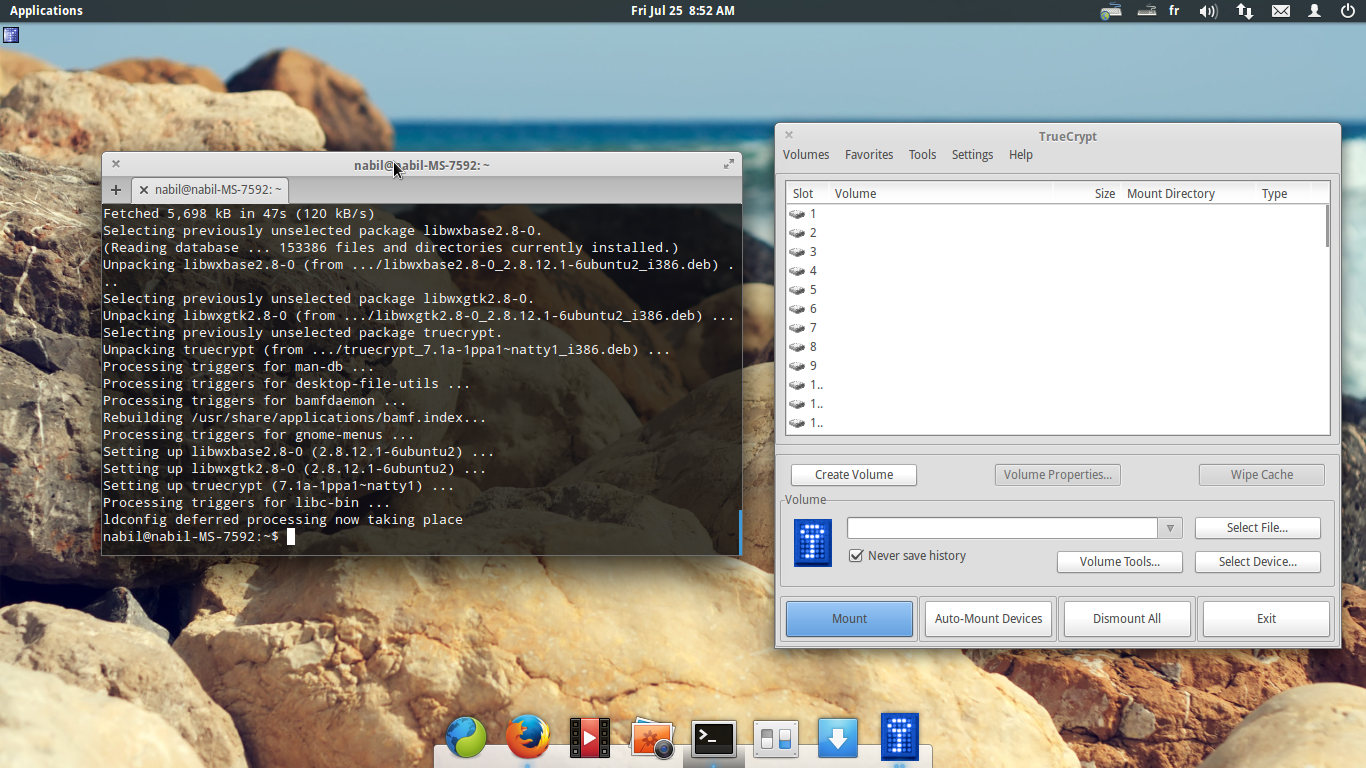Click the terminal prompt line nabil@nabil-MS-7592:~$
The height and width of the screenshot is (768, 1366).
tap(191, 537)
